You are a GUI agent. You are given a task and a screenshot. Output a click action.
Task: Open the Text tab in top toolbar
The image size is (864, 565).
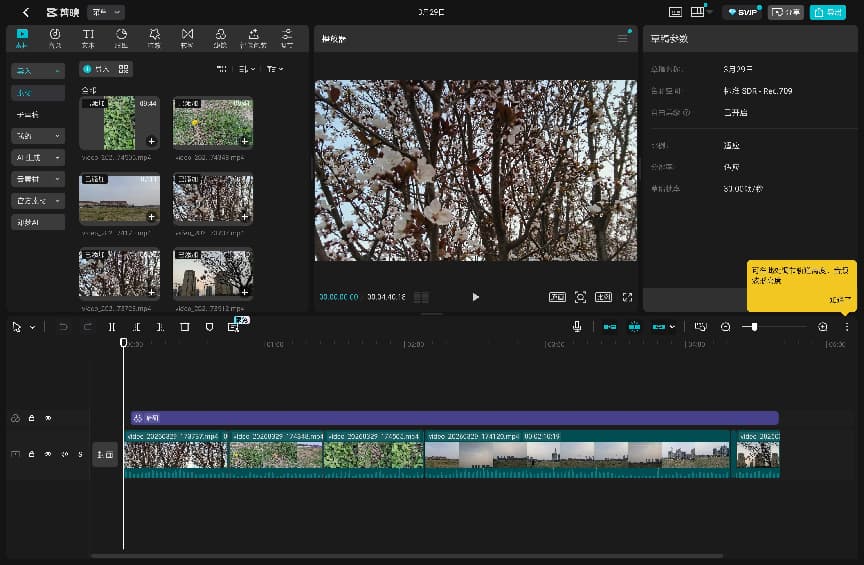87,38
